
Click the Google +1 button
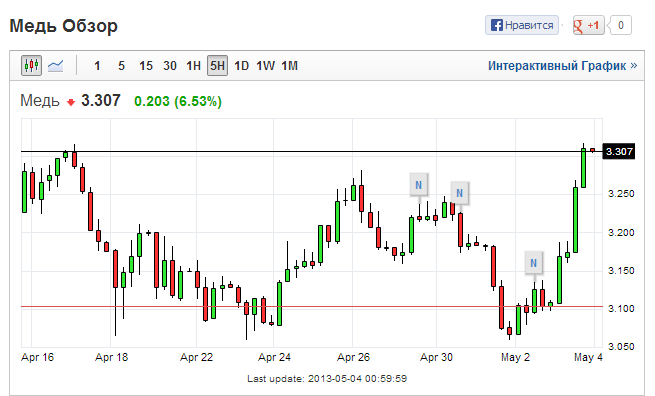tap(589, 25)
